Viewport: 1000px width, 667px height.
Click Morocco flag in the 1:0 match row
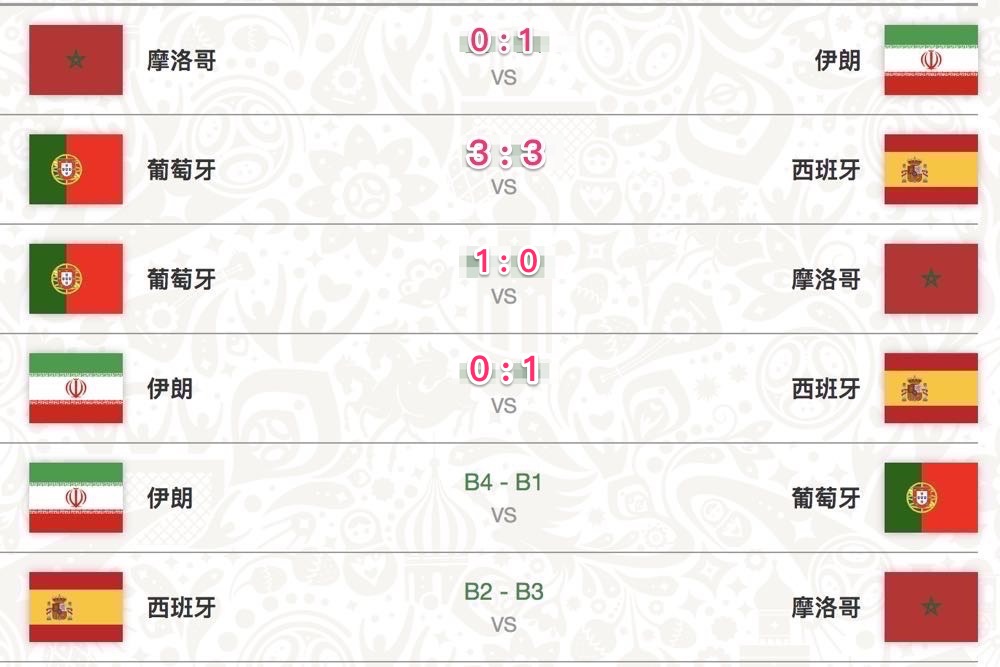pyautogui.click(x=931, y=279)
